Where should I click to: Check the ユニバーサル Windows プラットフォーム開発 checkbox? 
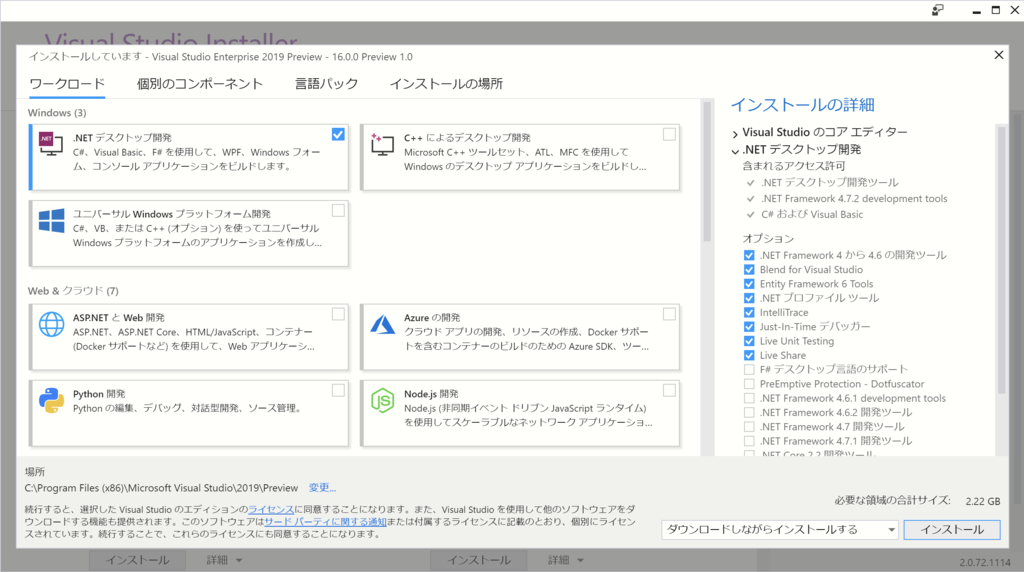338,211
